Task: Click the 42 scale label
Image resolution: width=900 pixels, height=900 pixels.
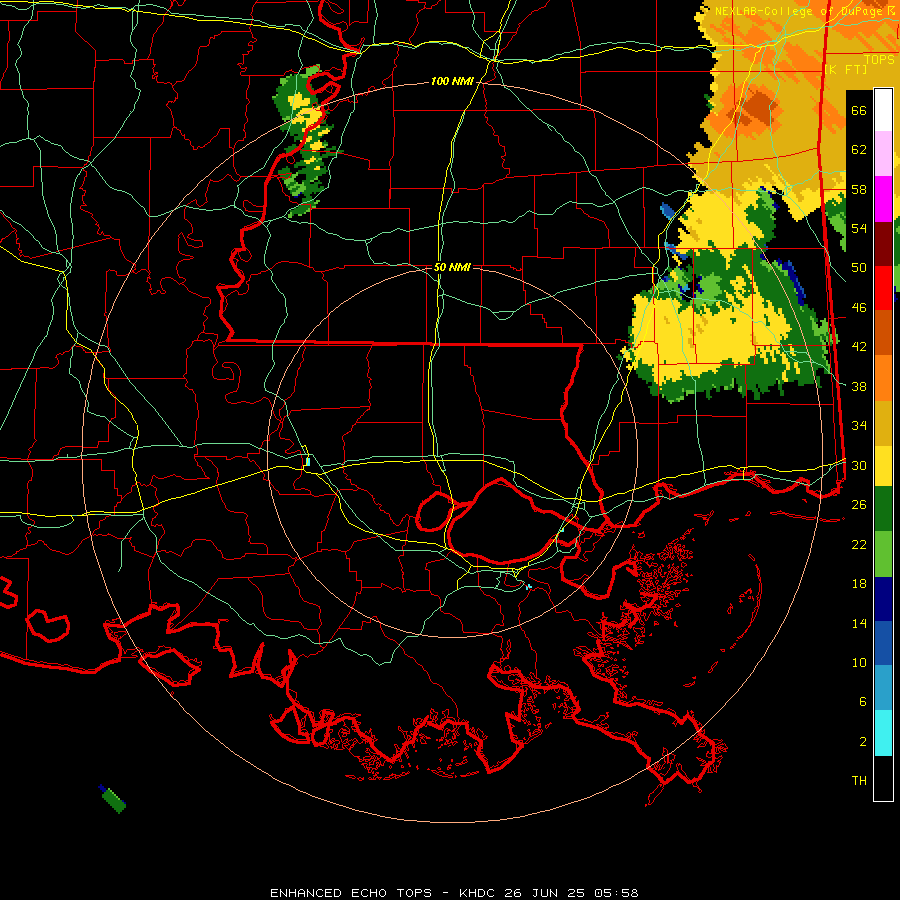Action: 859,347
